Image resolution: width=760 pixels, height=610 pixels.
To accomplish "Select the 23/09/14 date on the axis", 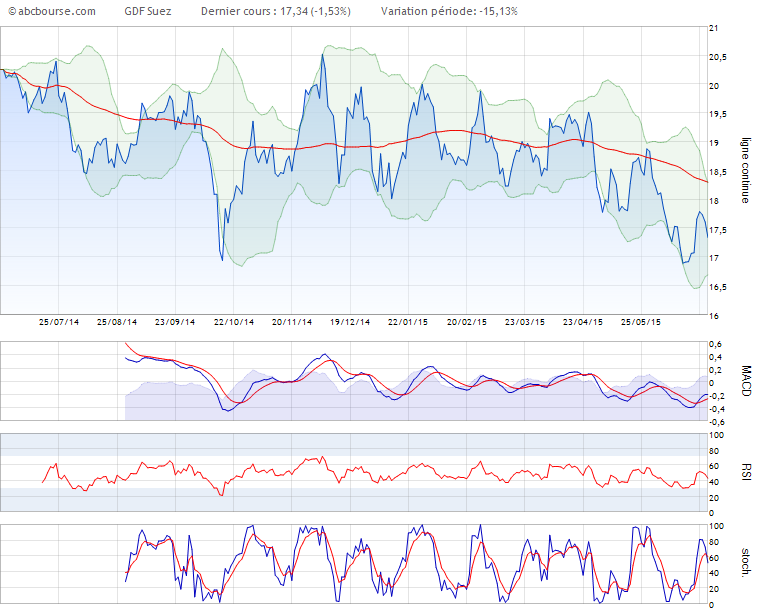I will click(175, 323).
